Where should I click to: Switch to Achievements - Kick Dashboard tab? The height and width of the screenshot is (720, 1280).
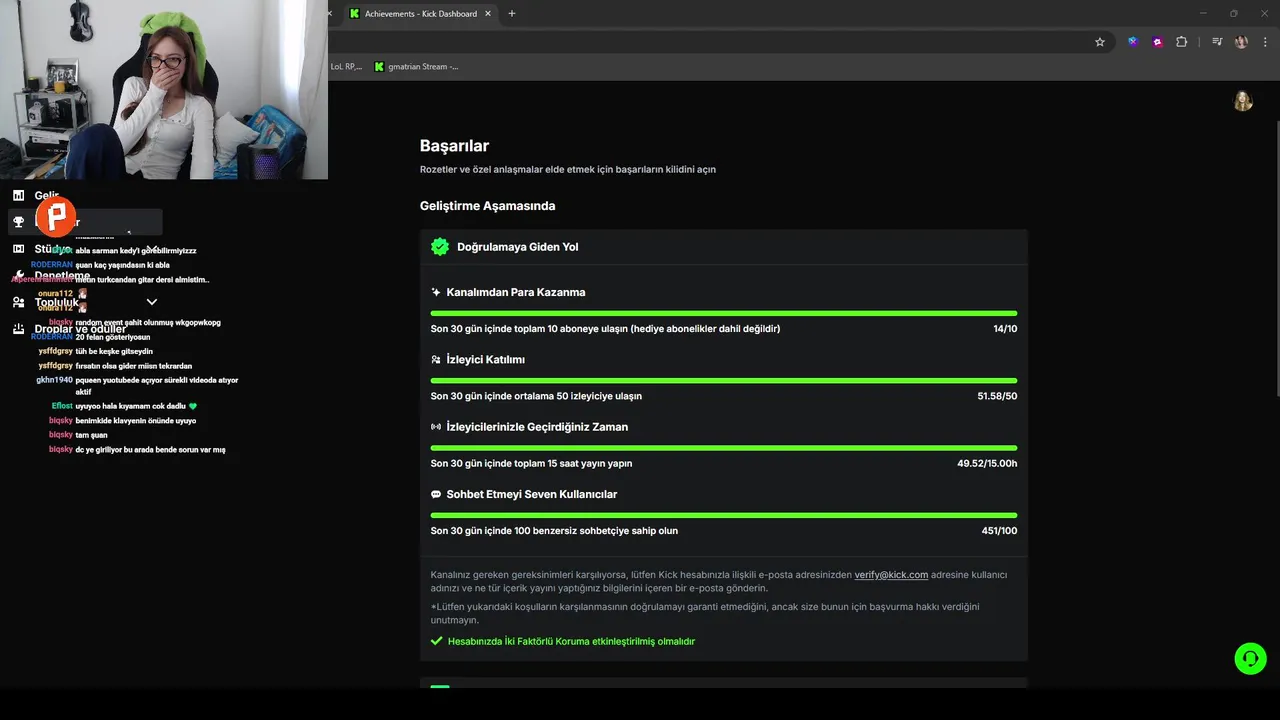click(x=420, y=14)
